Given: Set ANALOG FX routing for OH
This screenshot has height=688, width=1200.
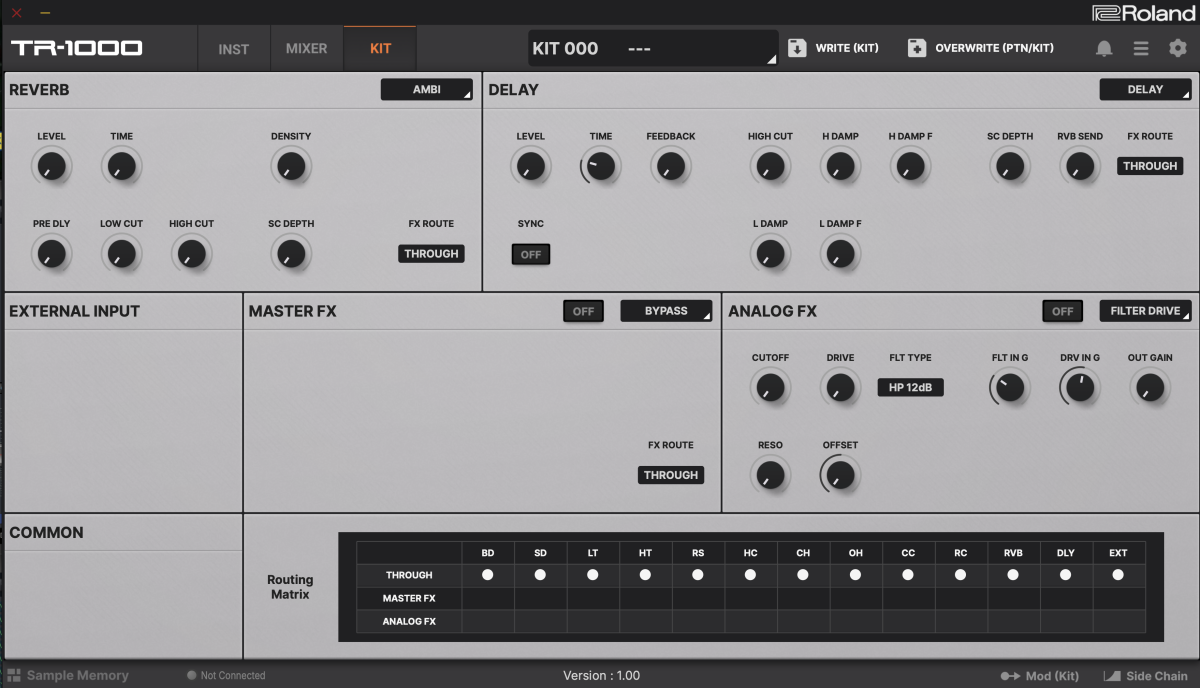Looking at the screenshot, I should (x=855, y=621).
